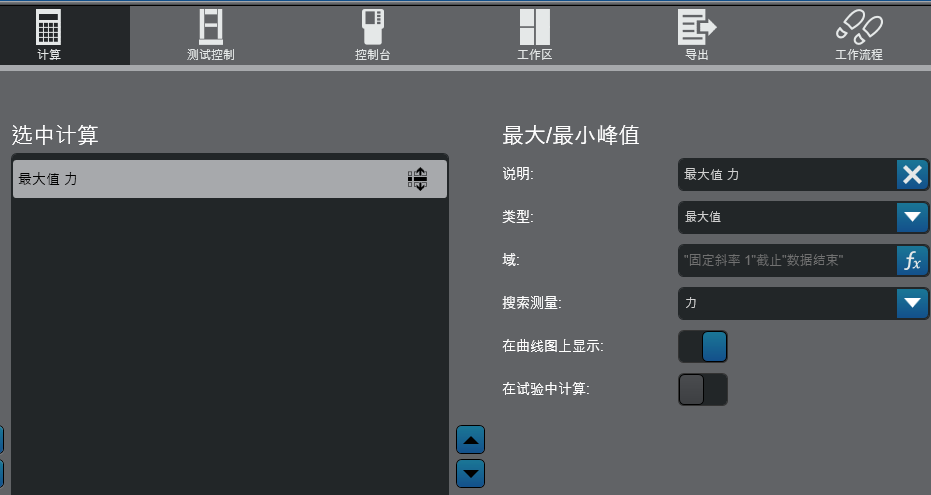Switch to the 工作区 workspace tab
The width and height of the screenshot is (931, 495).
pos(534,35)
